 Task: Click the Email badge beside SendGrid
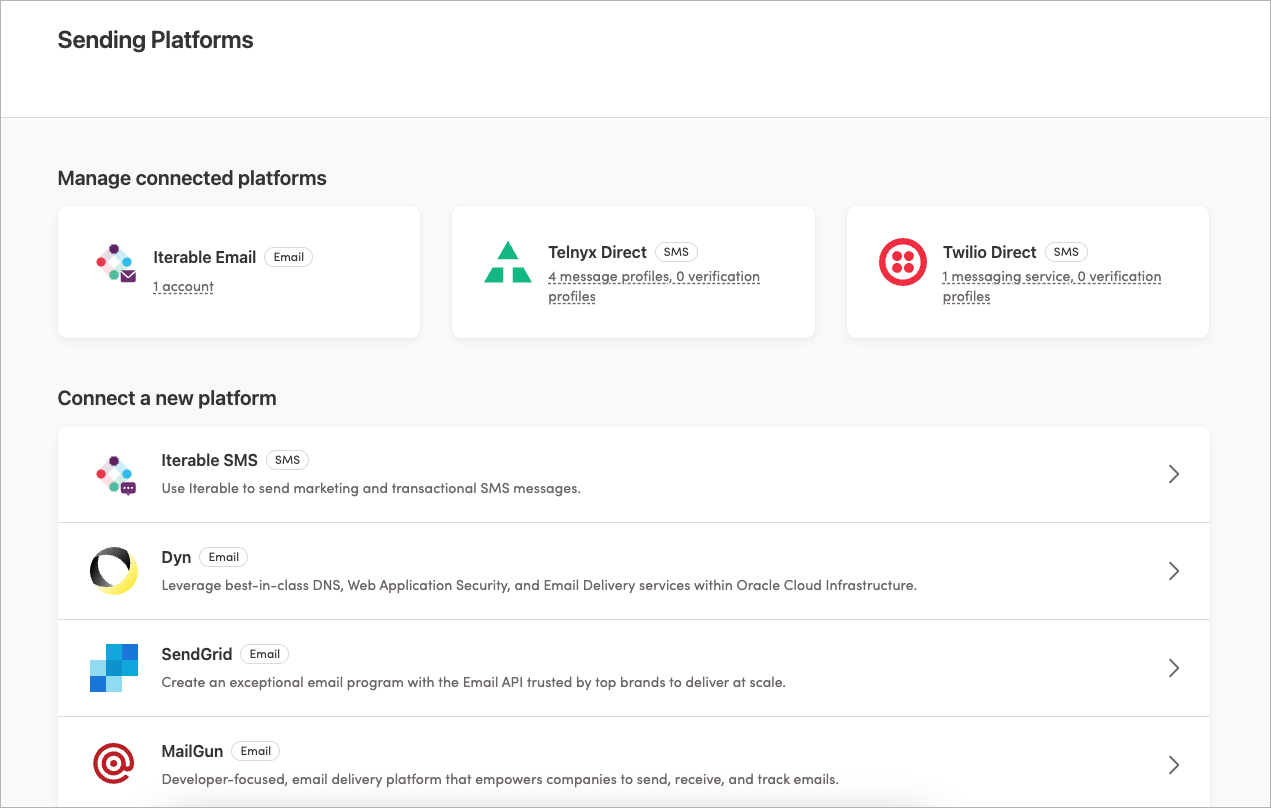(x=265, y=654)
